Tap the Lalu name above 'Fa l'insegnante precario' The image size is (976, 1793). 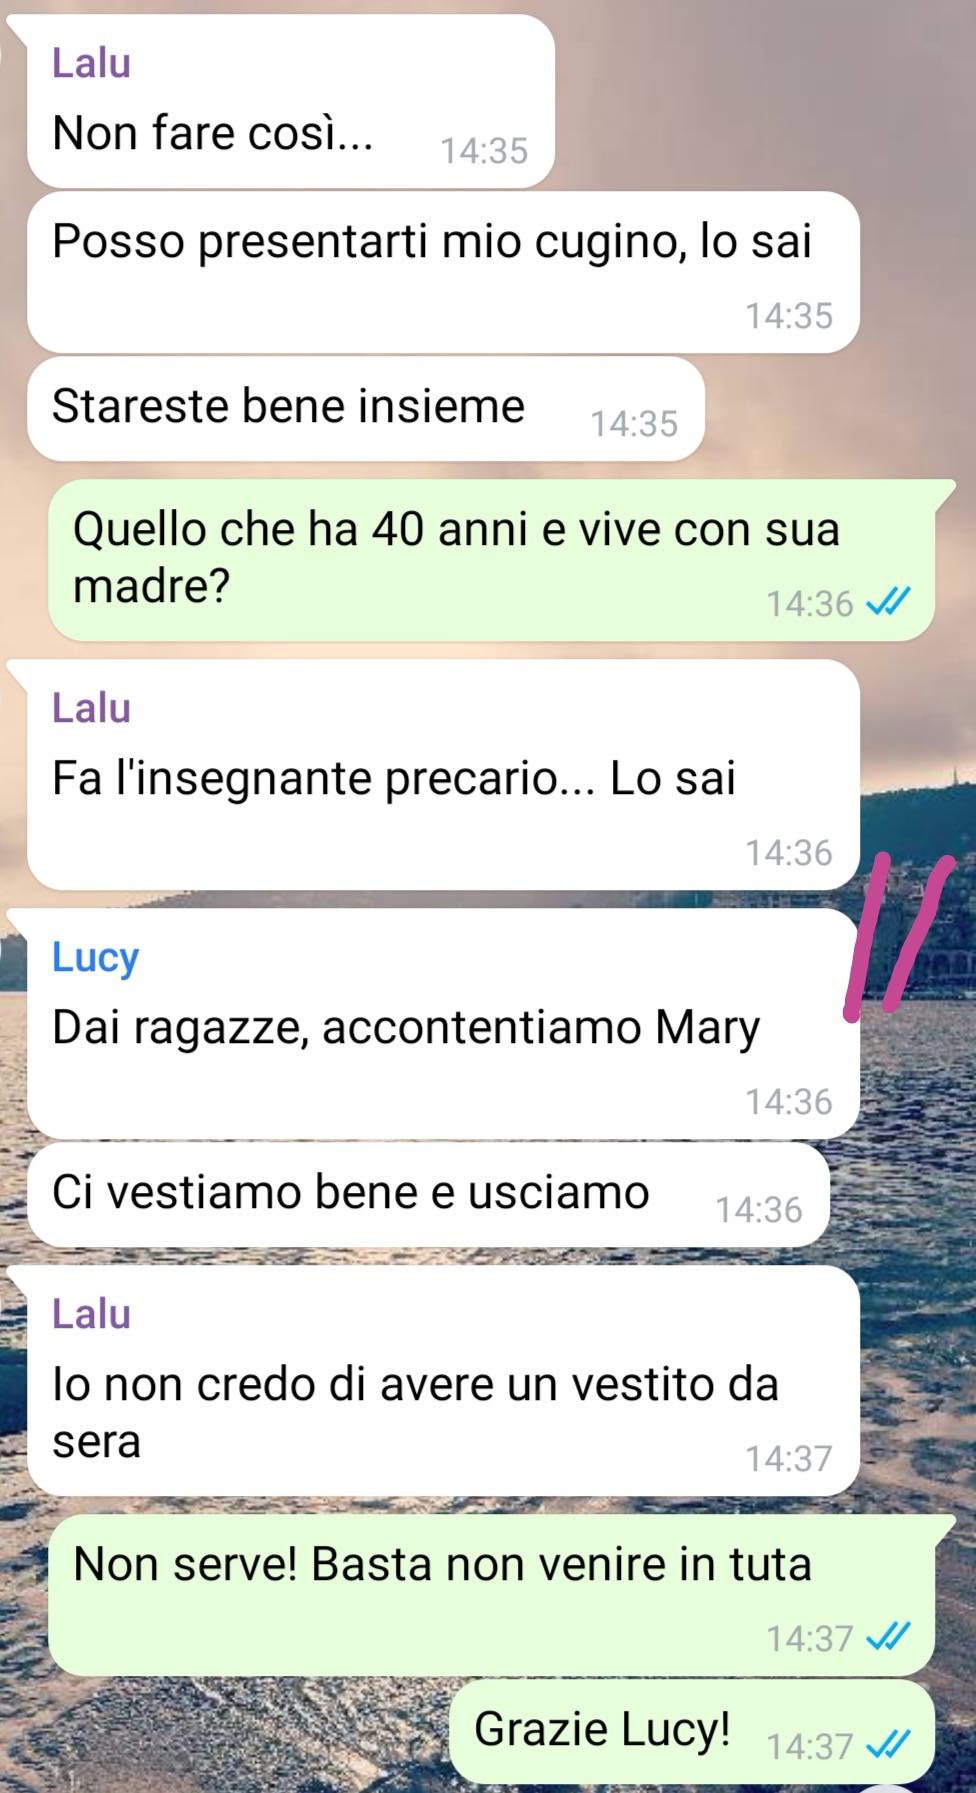(x=91, y=708)
